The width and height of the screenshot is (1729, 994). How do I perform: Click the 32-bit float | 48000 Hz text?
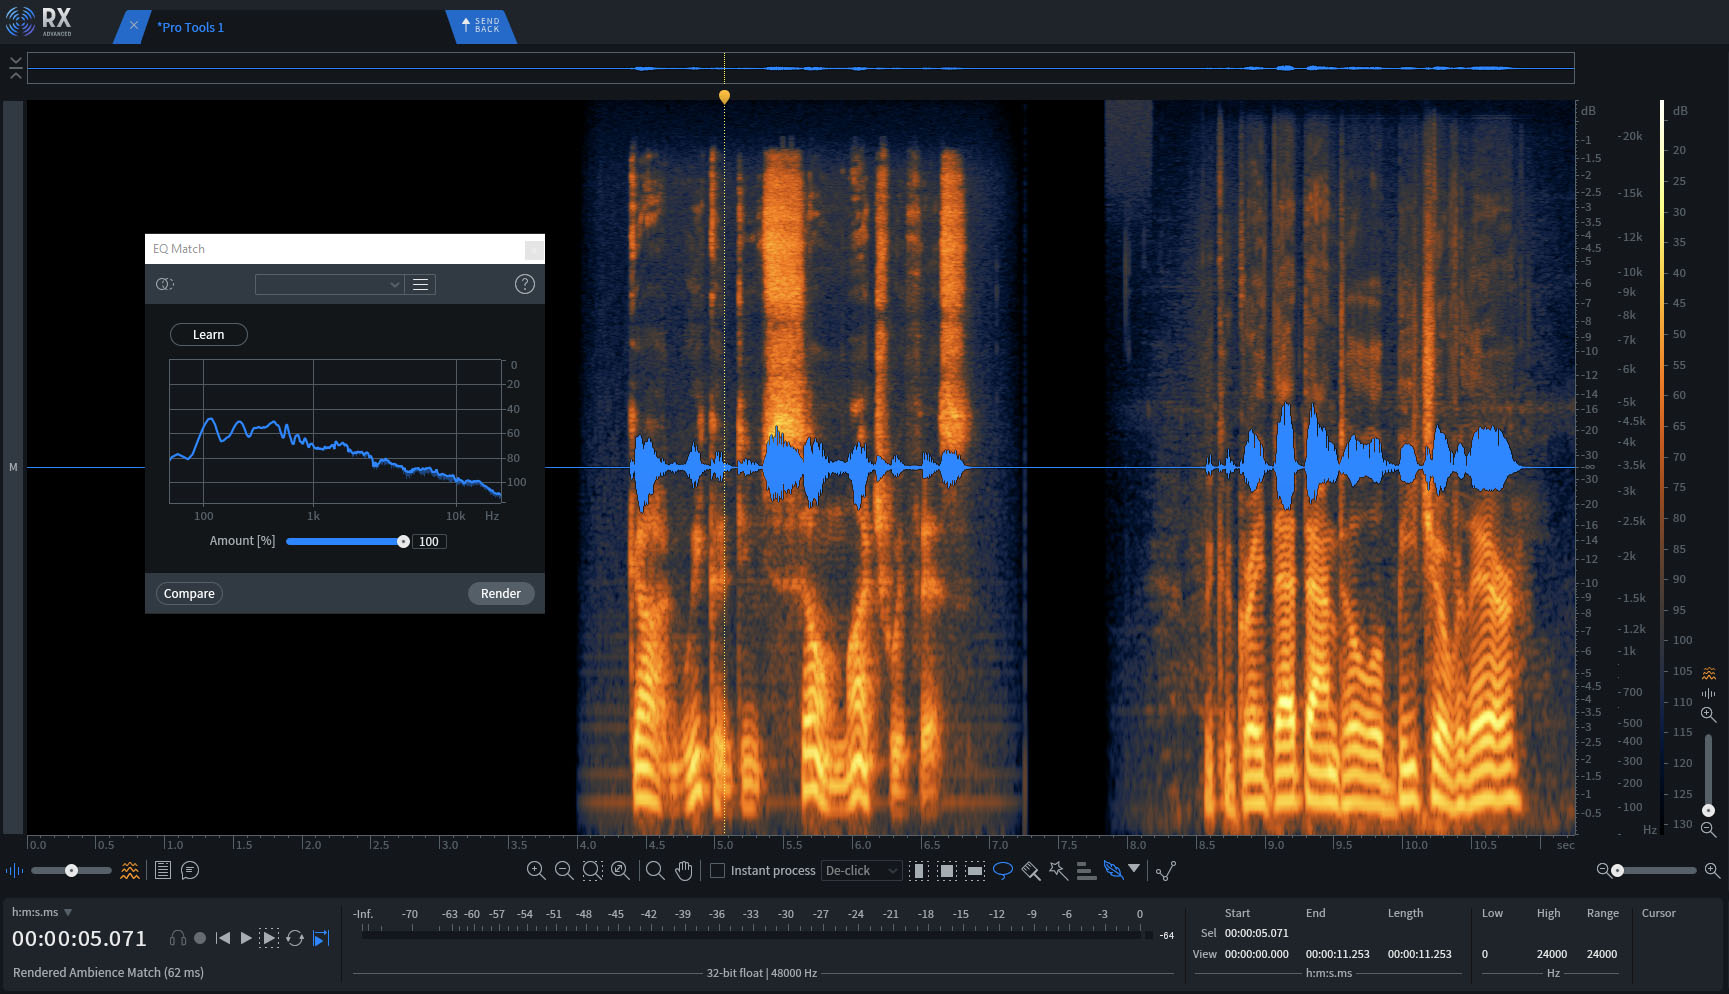point(762,973)
